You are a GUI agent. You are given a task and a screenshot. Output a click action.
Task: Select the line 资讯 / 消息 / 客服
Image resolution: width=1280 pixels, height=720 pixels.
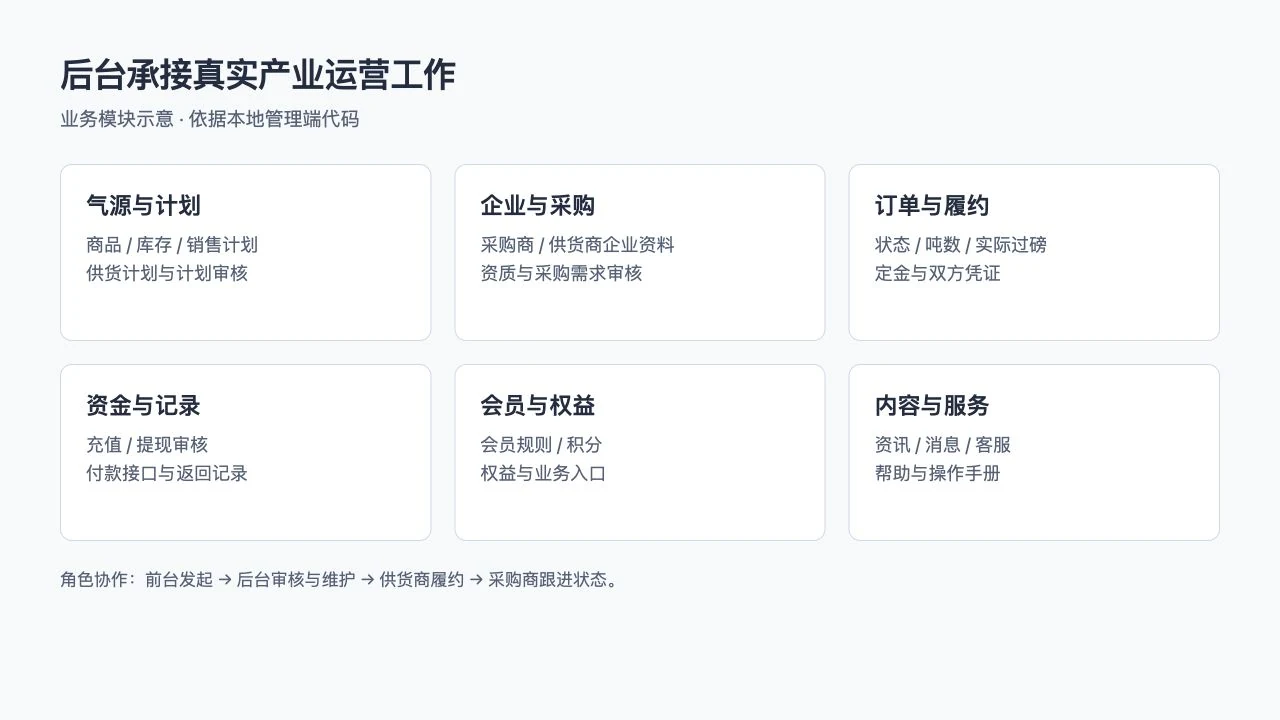pos(943,445)
